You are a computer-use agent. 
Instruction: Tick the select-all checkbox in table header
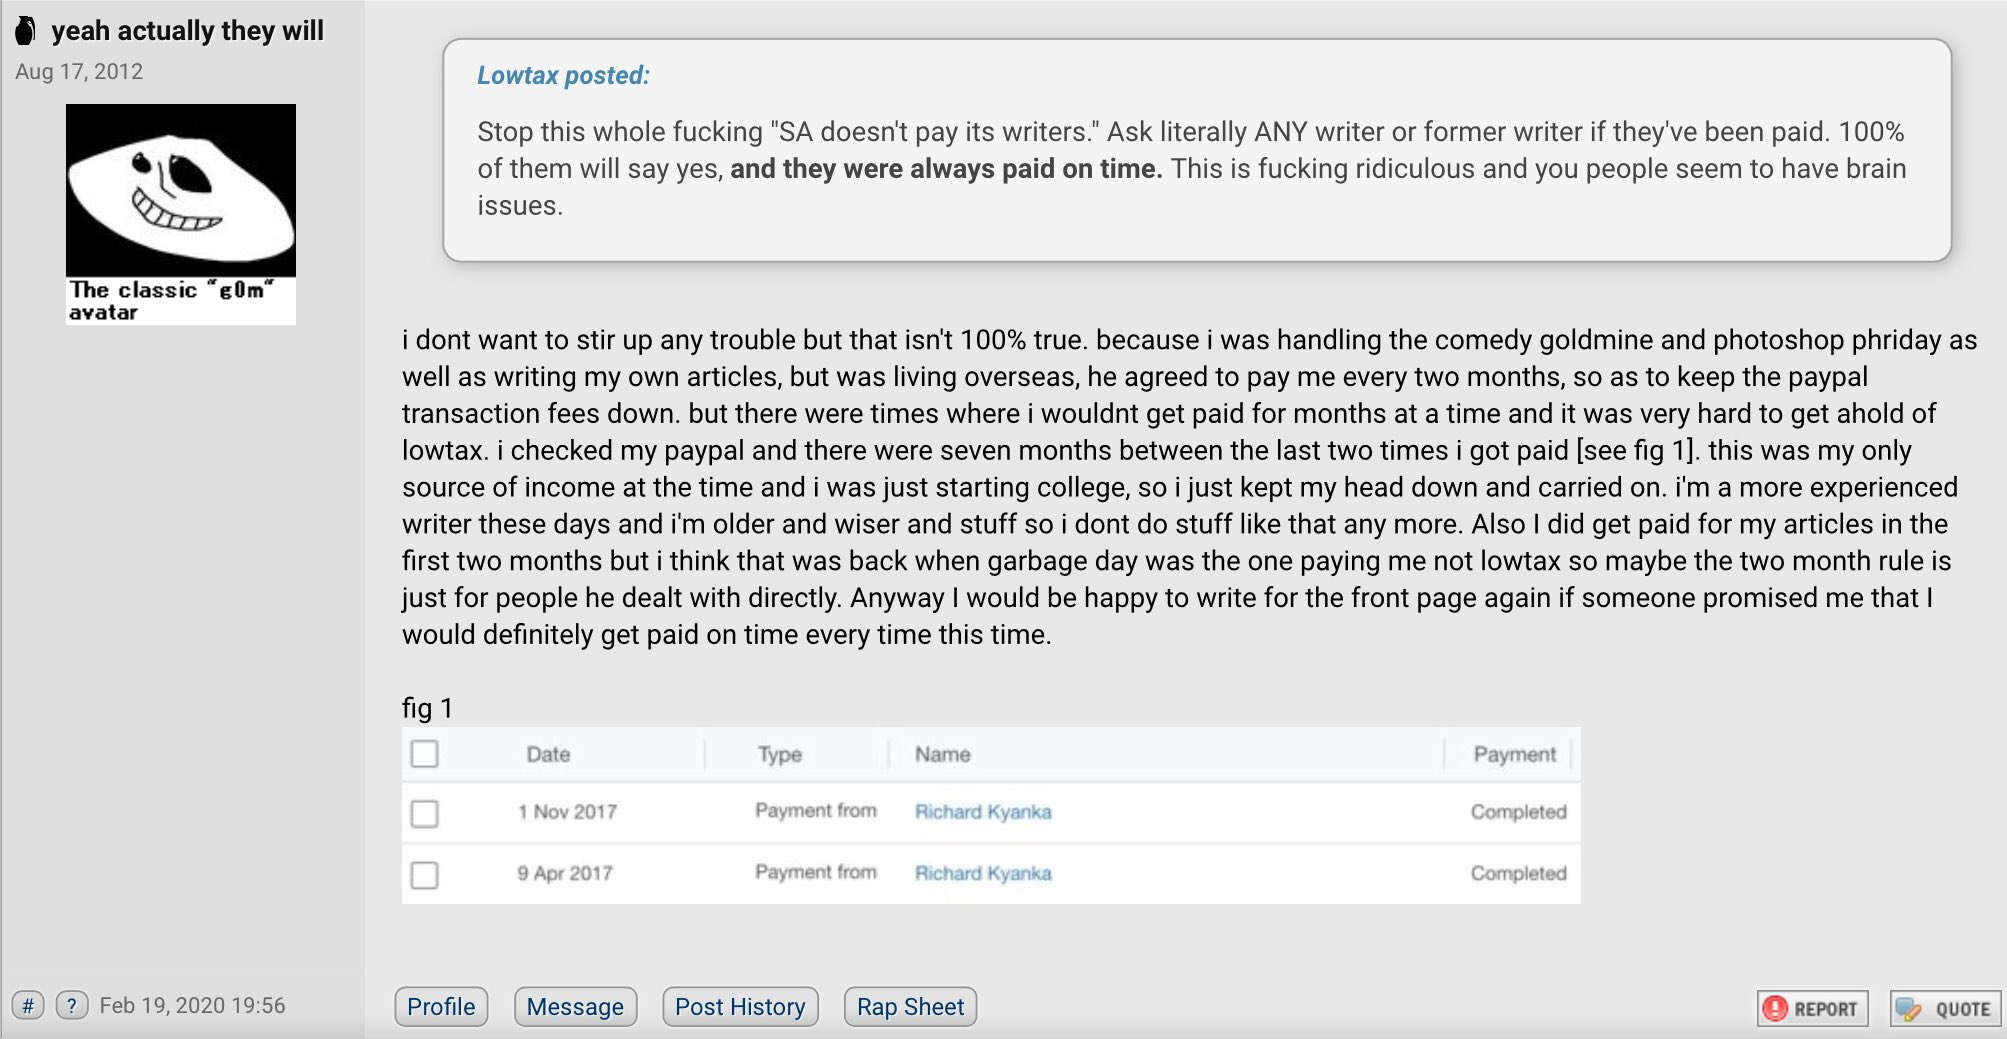pyautogui.click(x=424, y=754)
